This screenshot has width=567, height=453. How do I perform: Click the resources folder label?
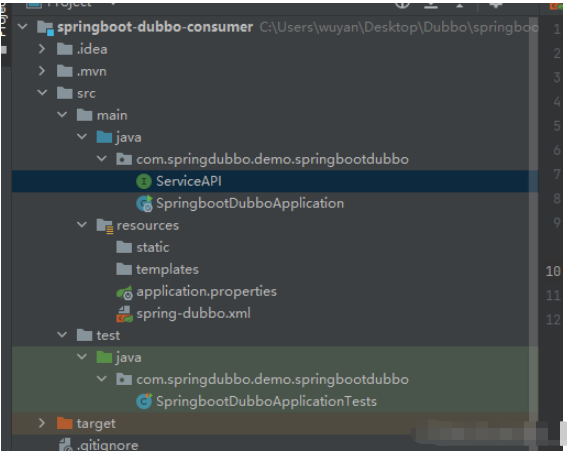pyautogui.click(x=148, y=226)
